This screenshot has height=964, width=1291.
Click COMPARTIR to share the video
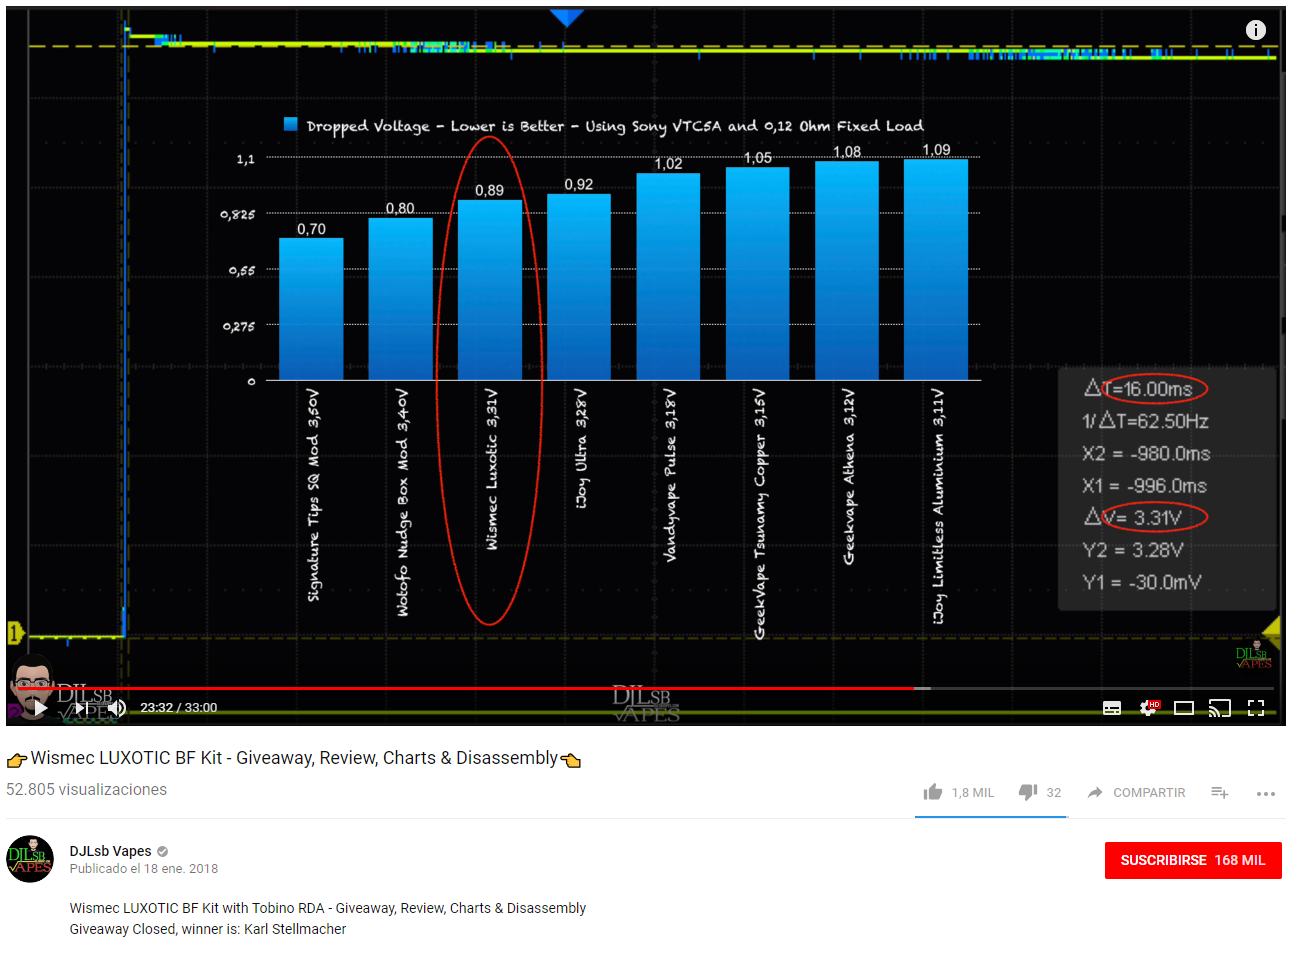pos(1137,792)
